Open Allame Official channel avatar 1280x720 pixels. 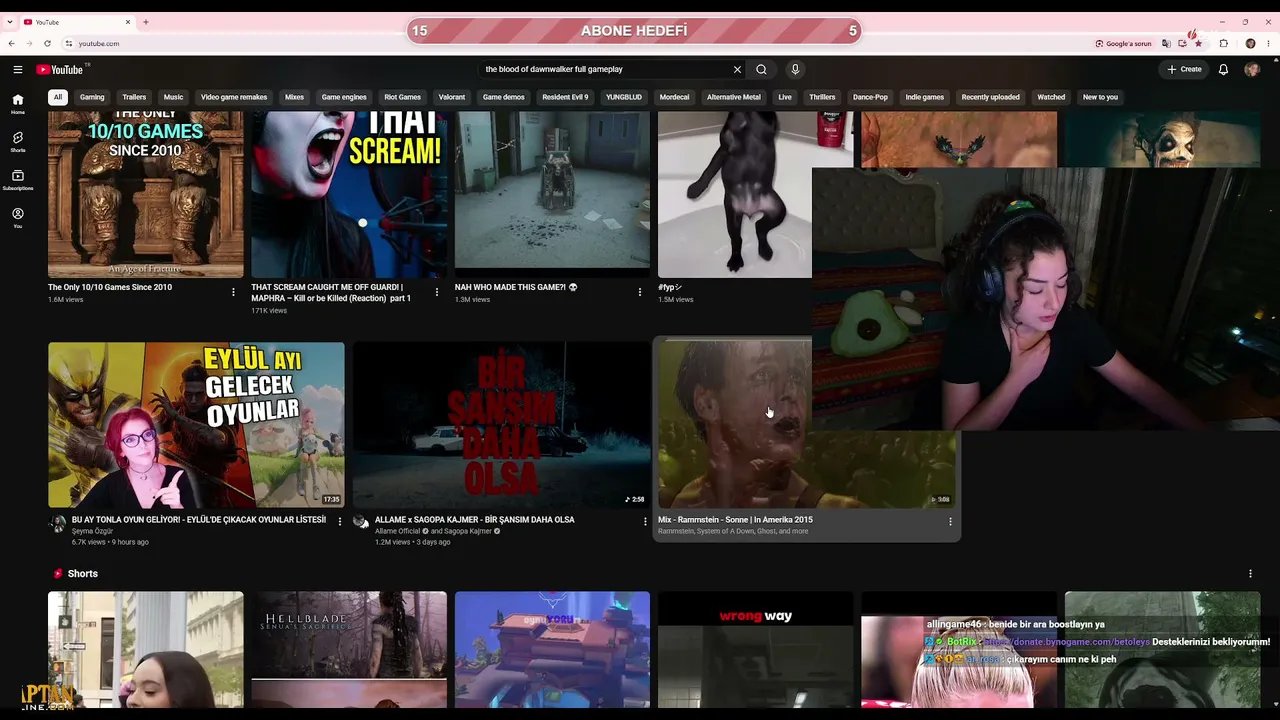click(x=361, y=523)
